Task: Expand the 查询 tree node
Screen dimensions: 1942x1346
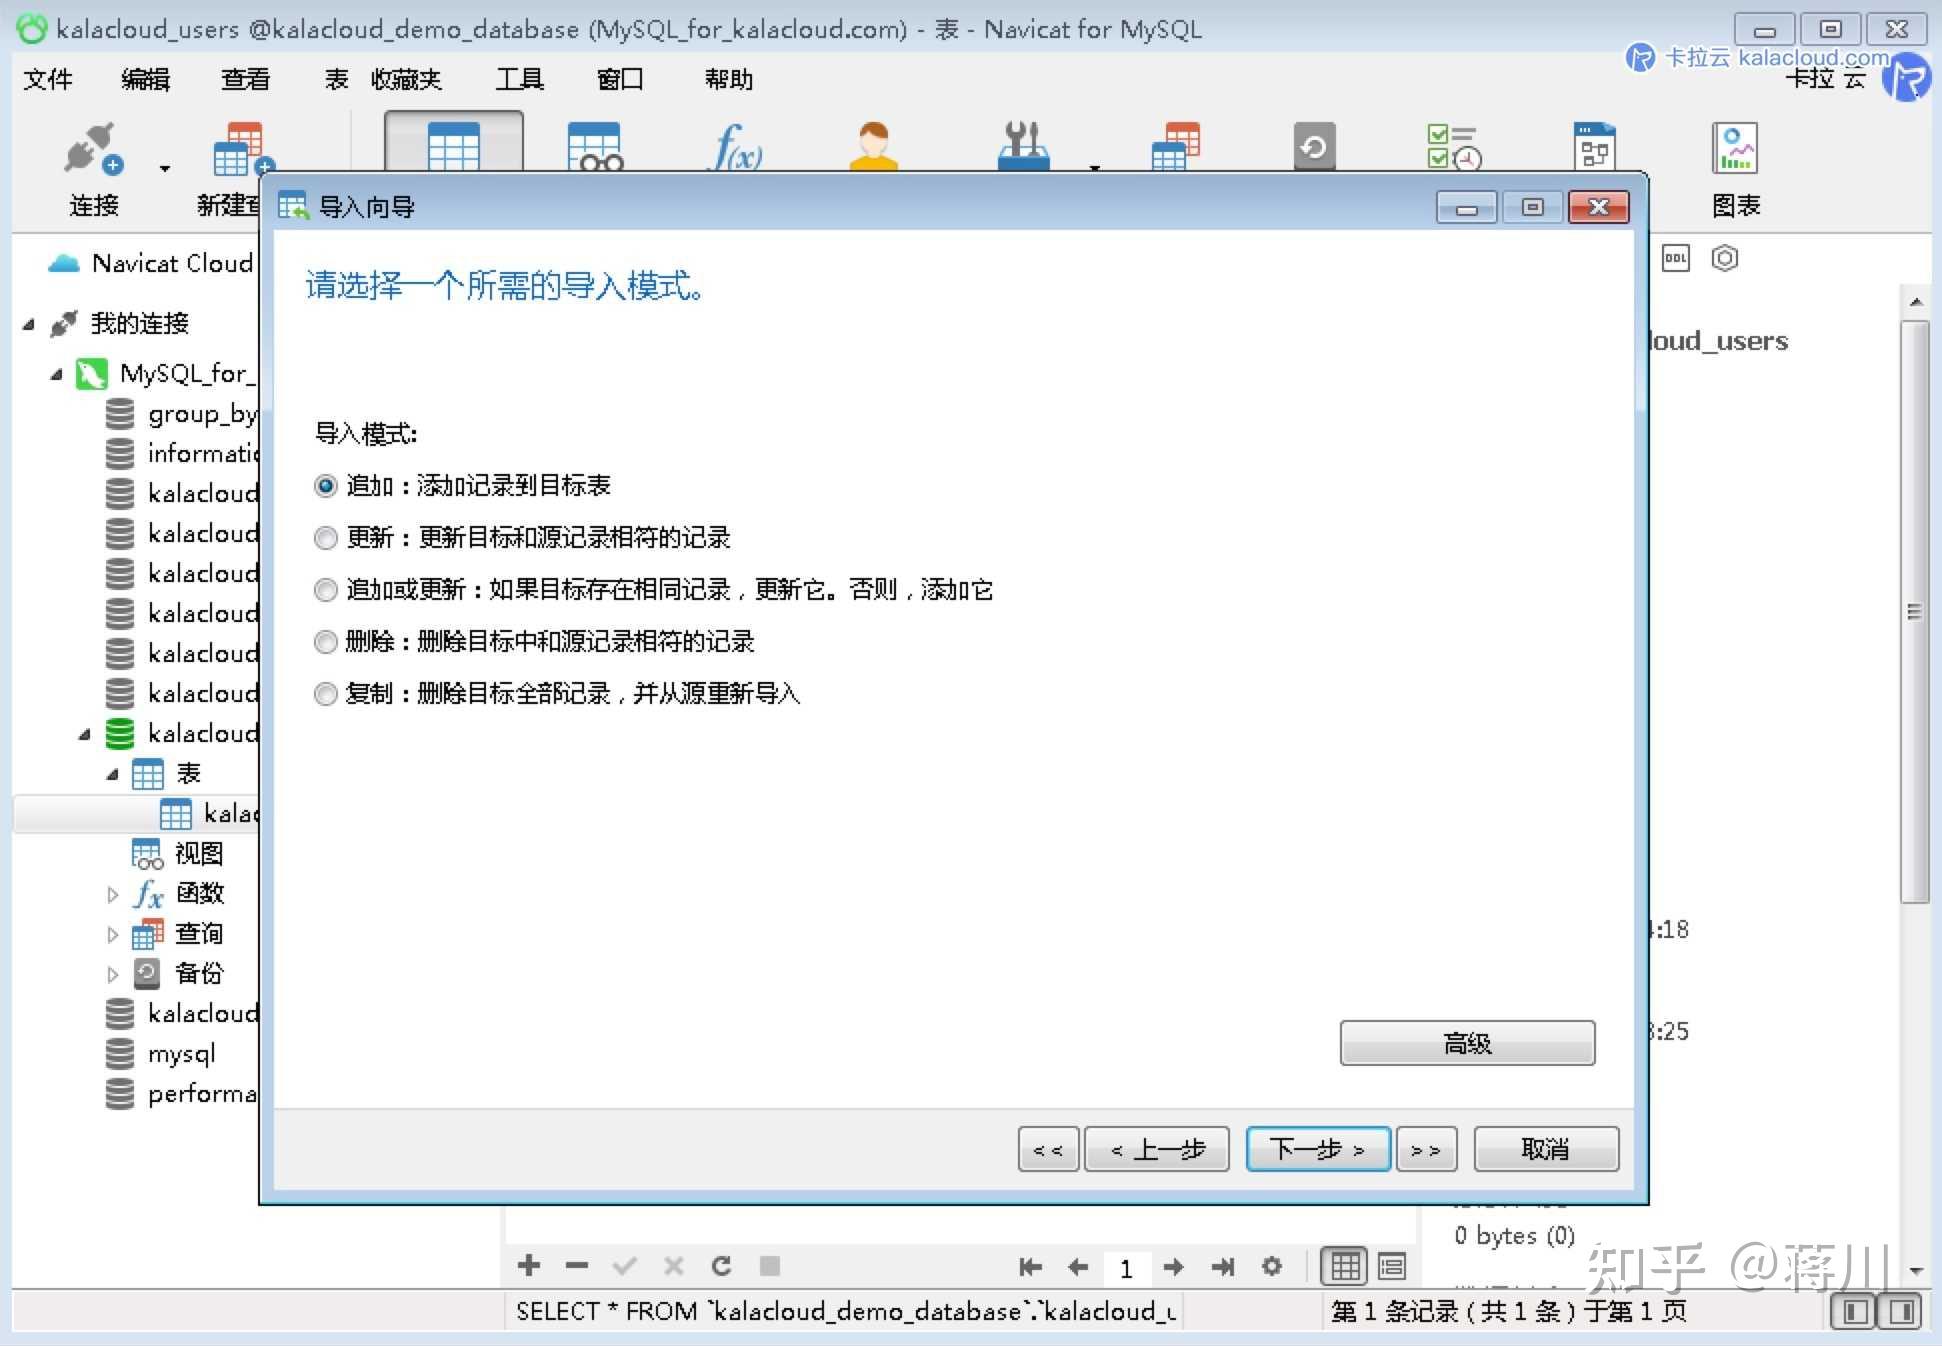Action: (x=111, y=933)
